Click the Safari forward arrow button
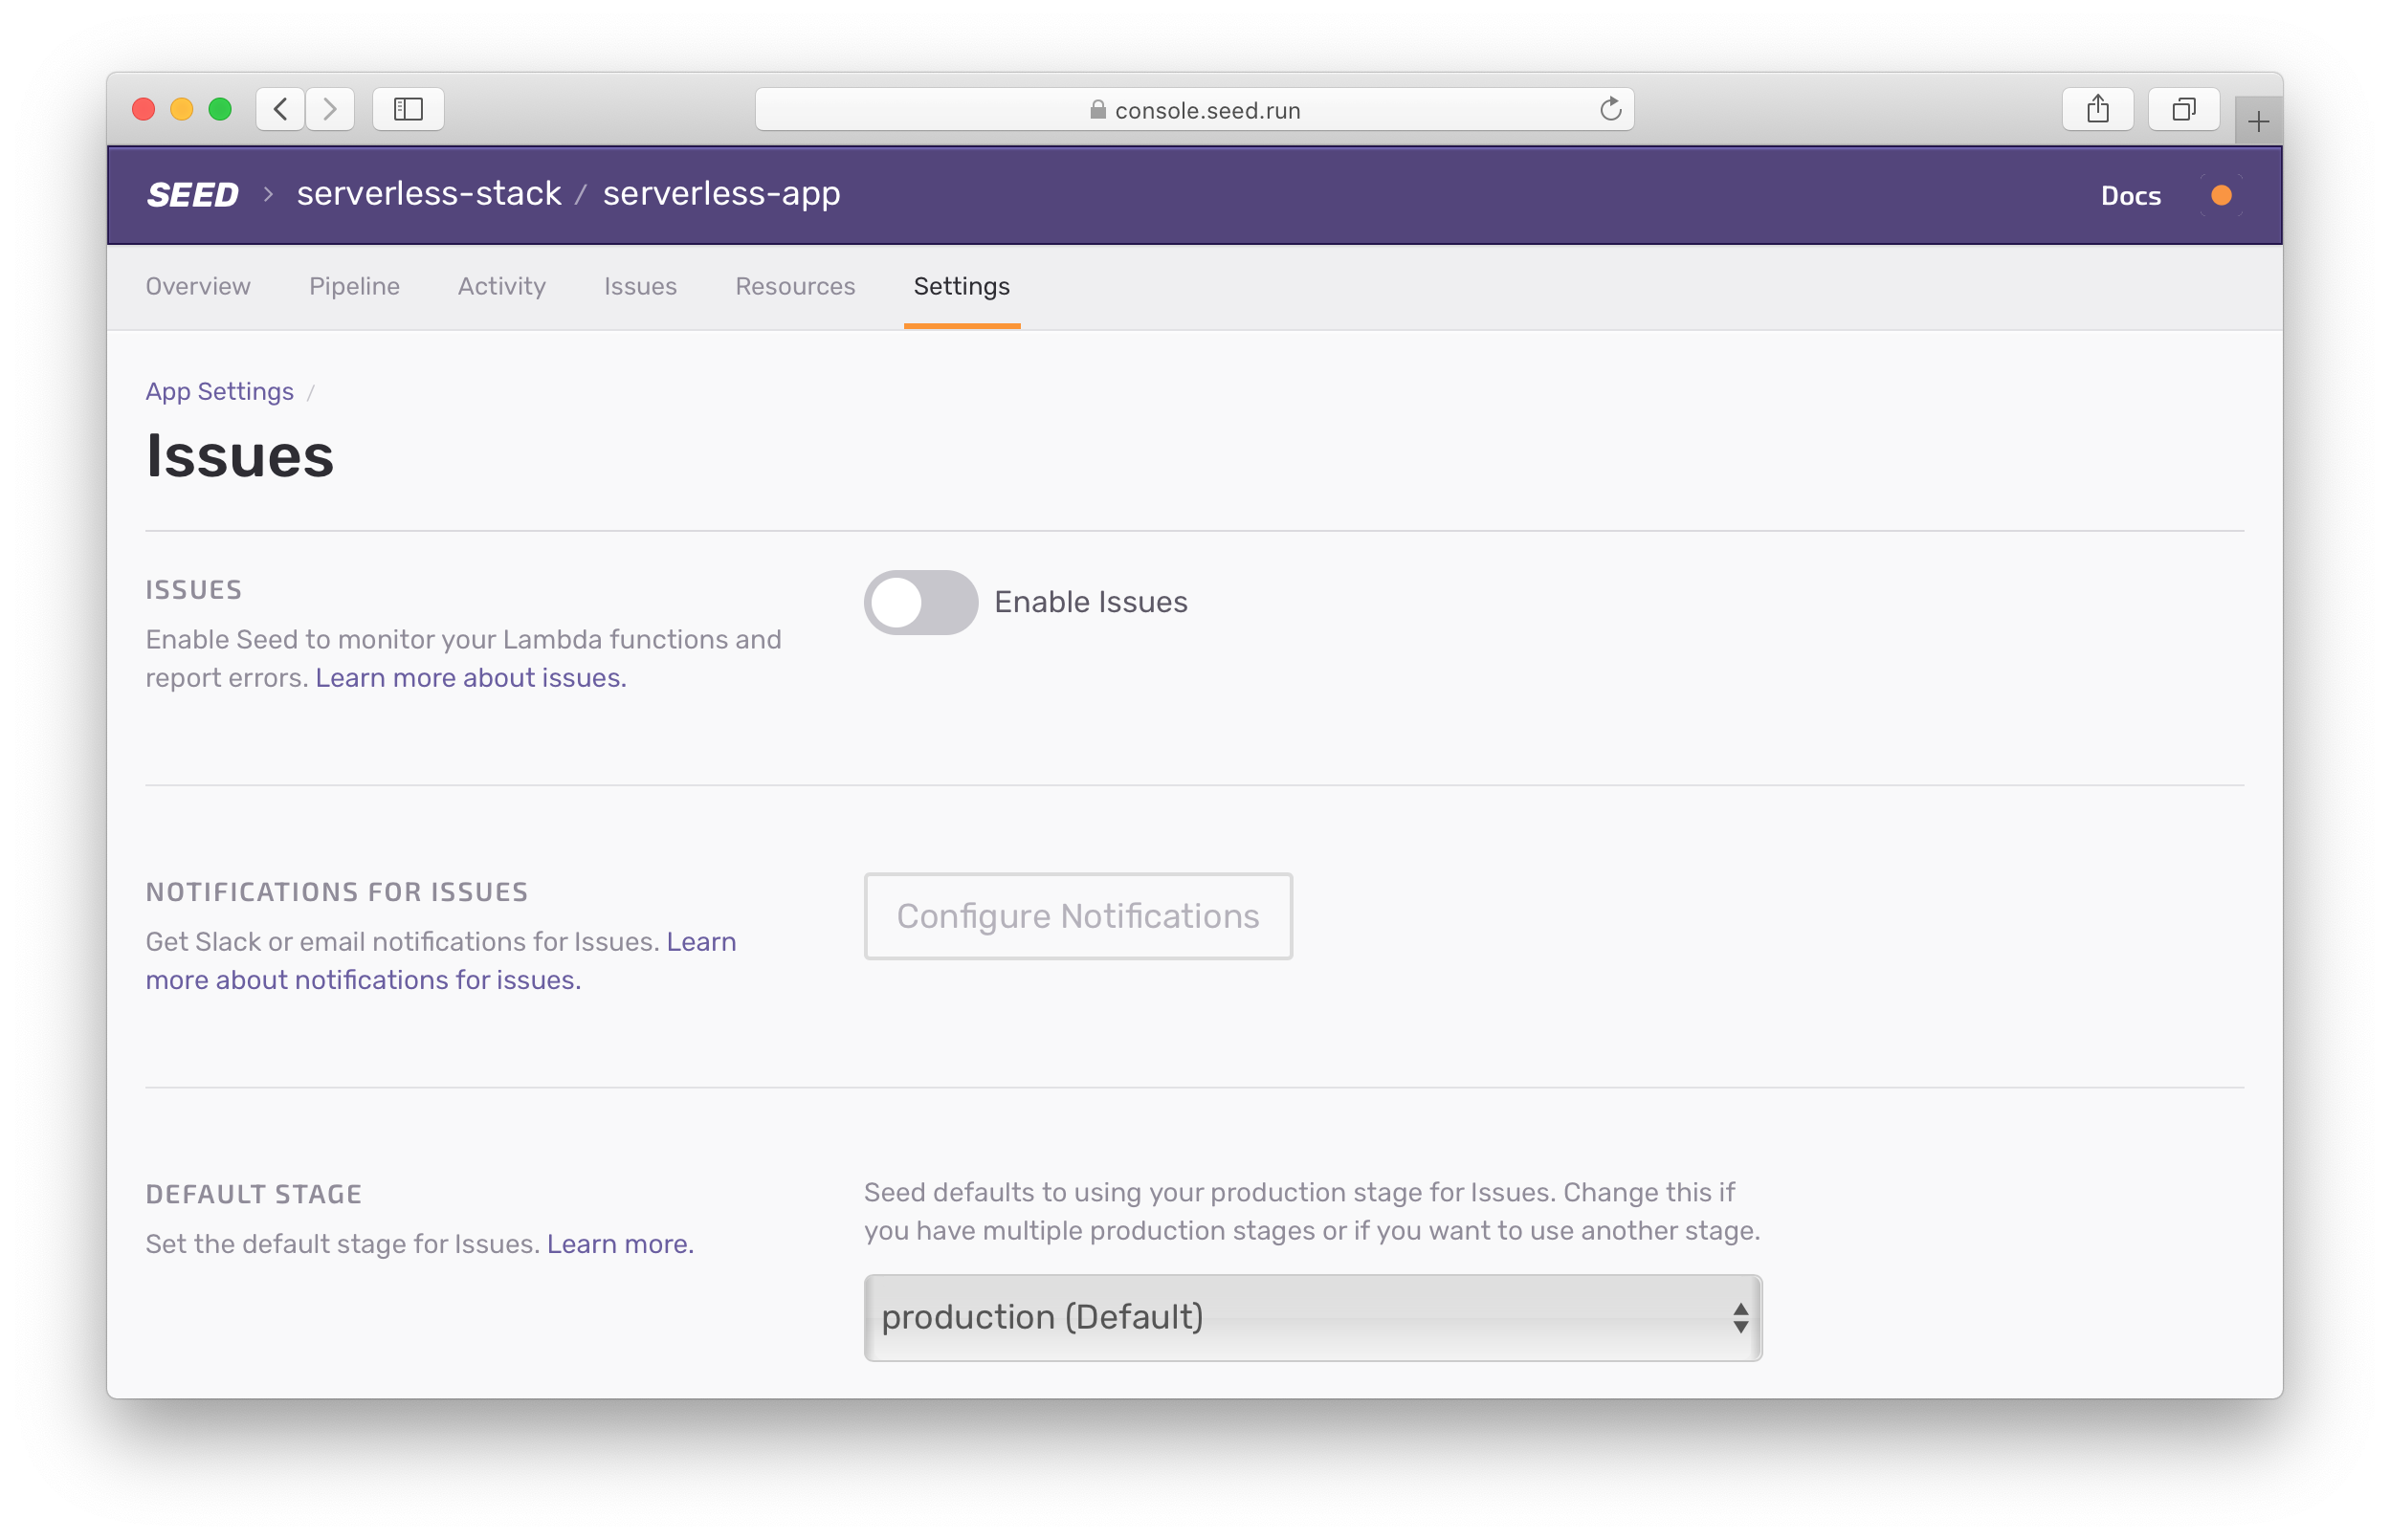The height and width of the screenshot is (1540, 2390). tap(330, 109)
